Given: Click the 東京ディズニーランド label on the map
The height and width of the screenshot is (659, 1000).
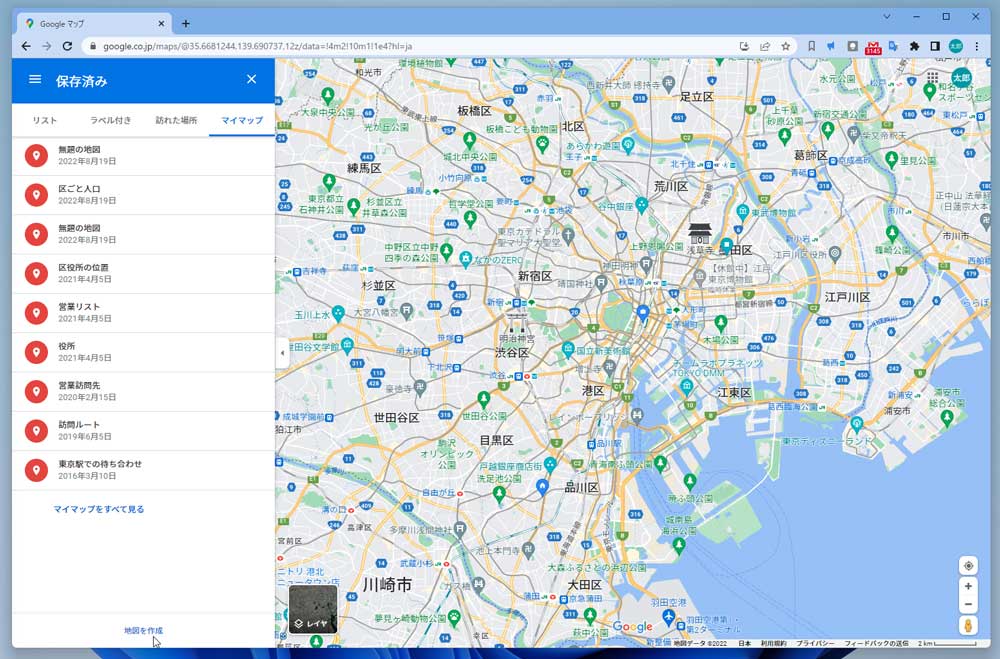Looking at the screenshot, I should tap(827, 441).
